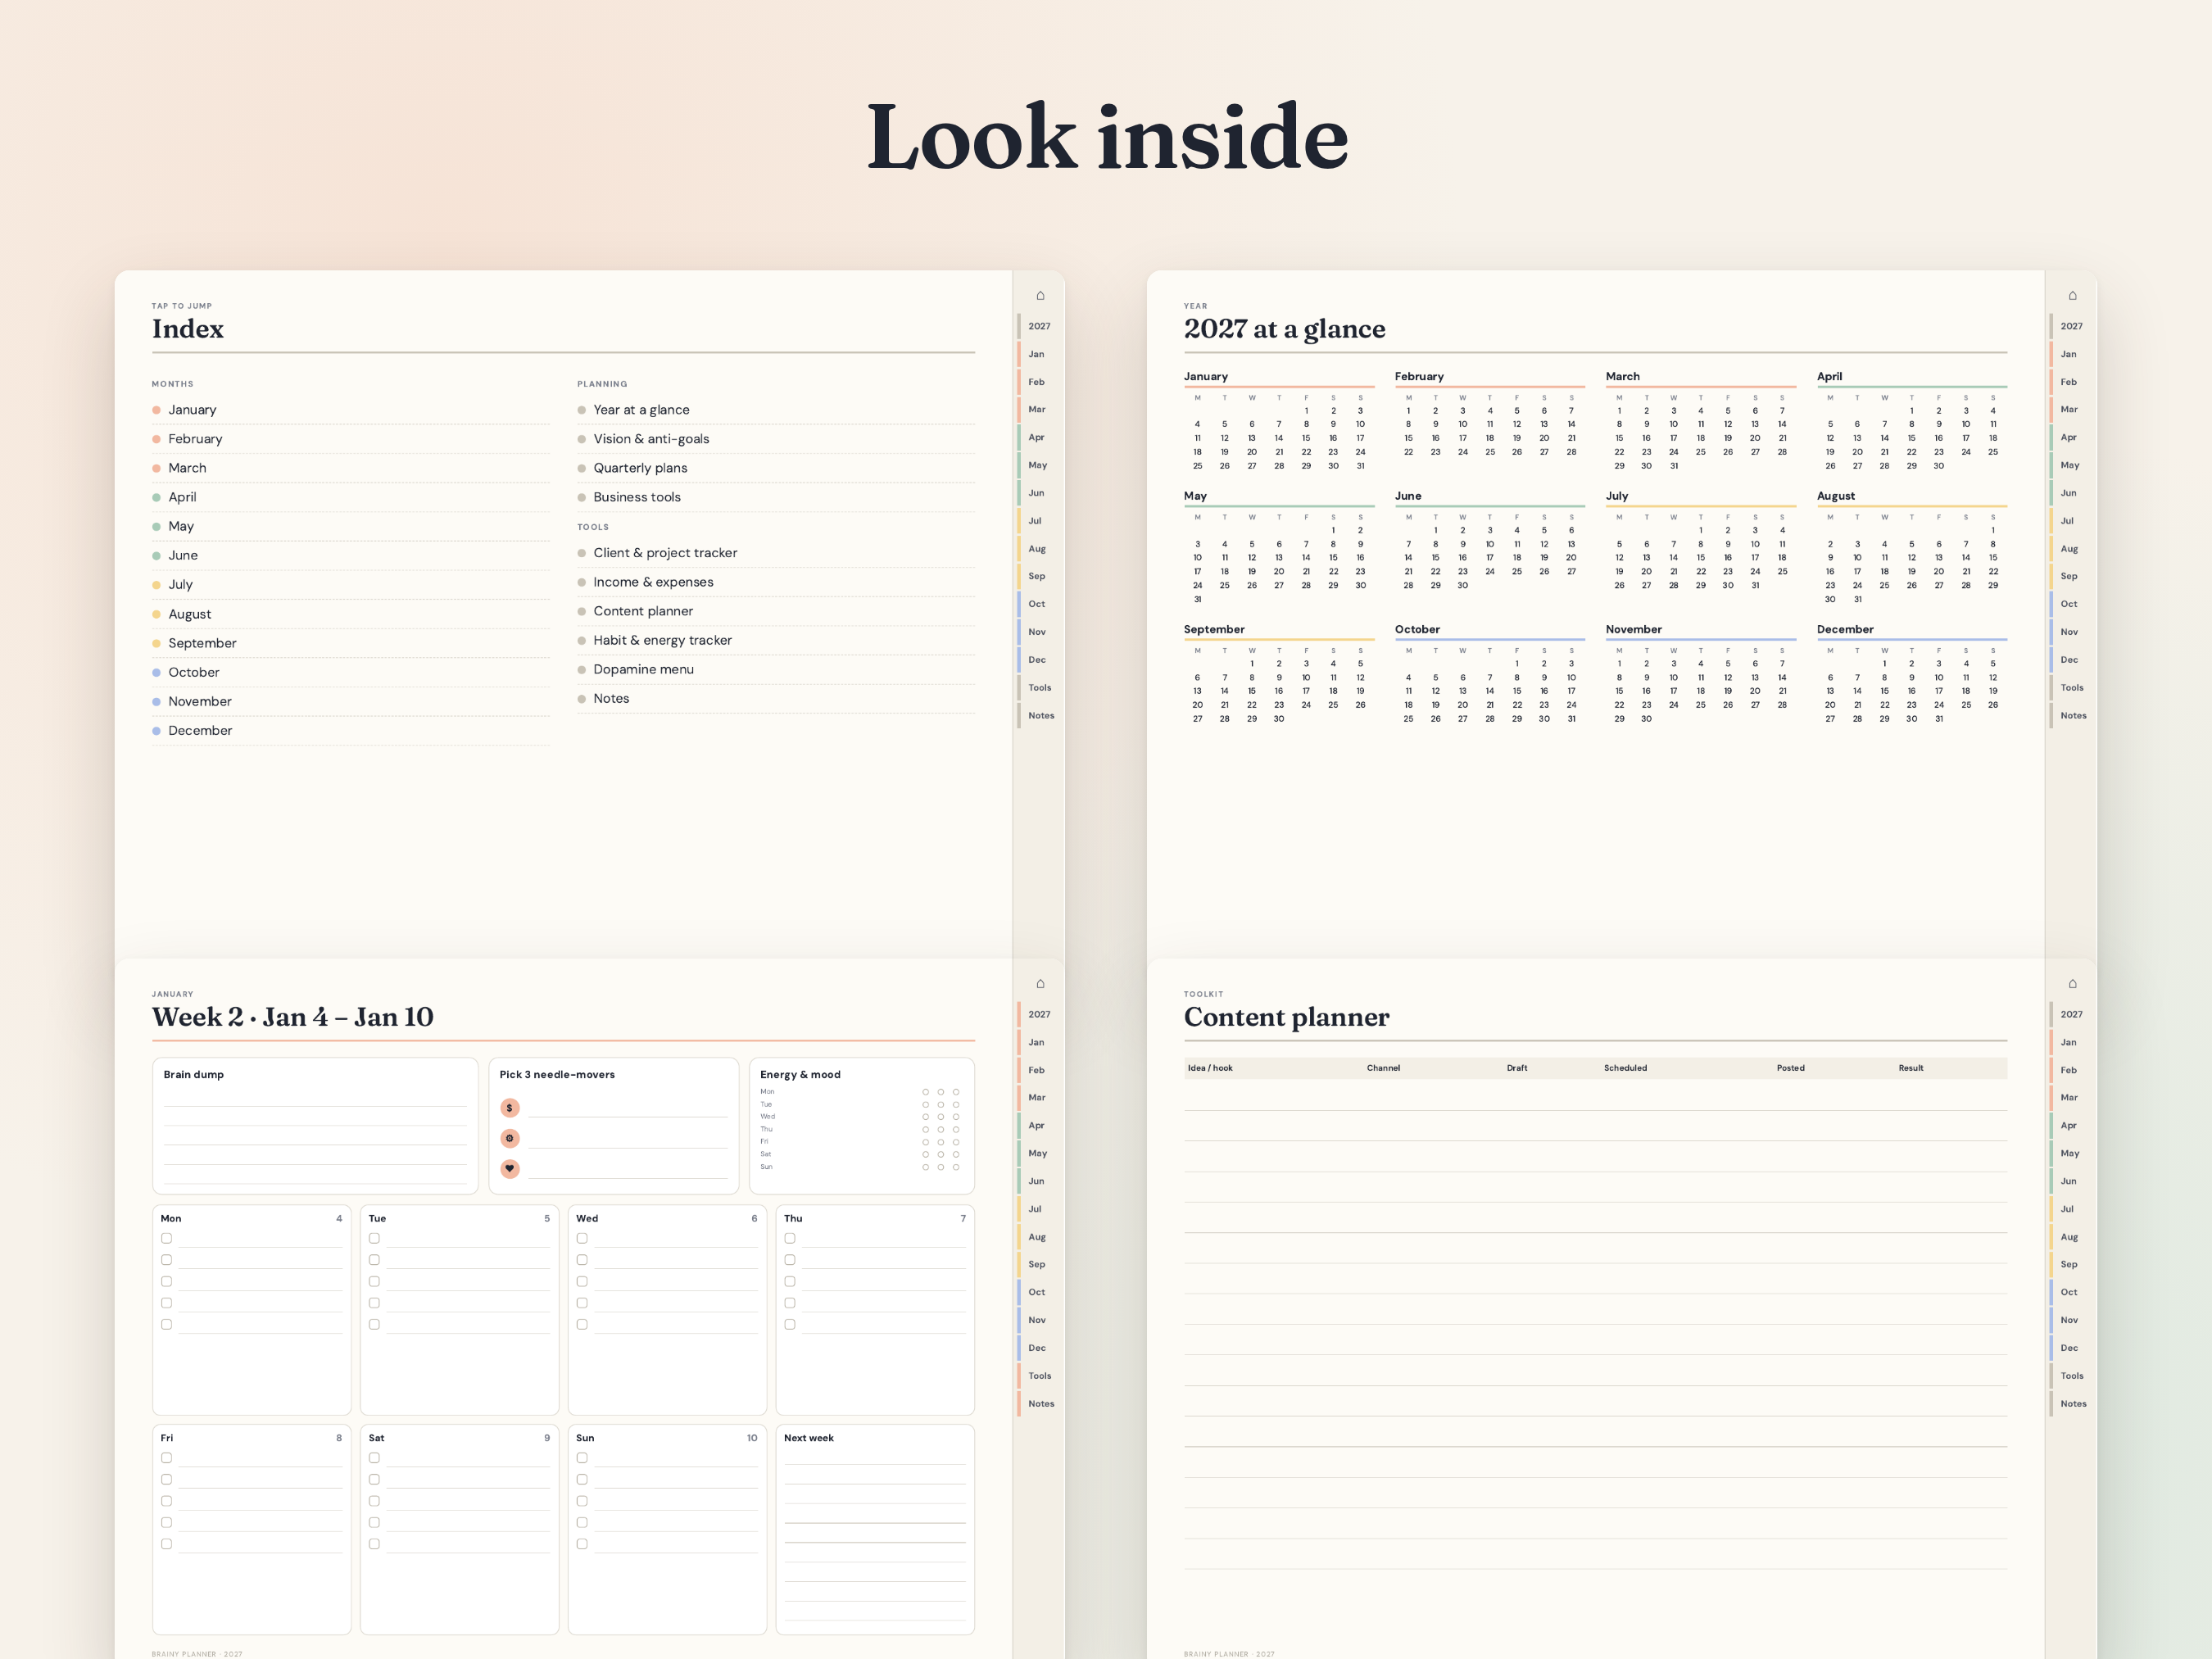Image resolution: width=2212 pixels, height=1659 pixels.
Task: Tick the first checkbox in the Thu box
Action: [790, 1238]
